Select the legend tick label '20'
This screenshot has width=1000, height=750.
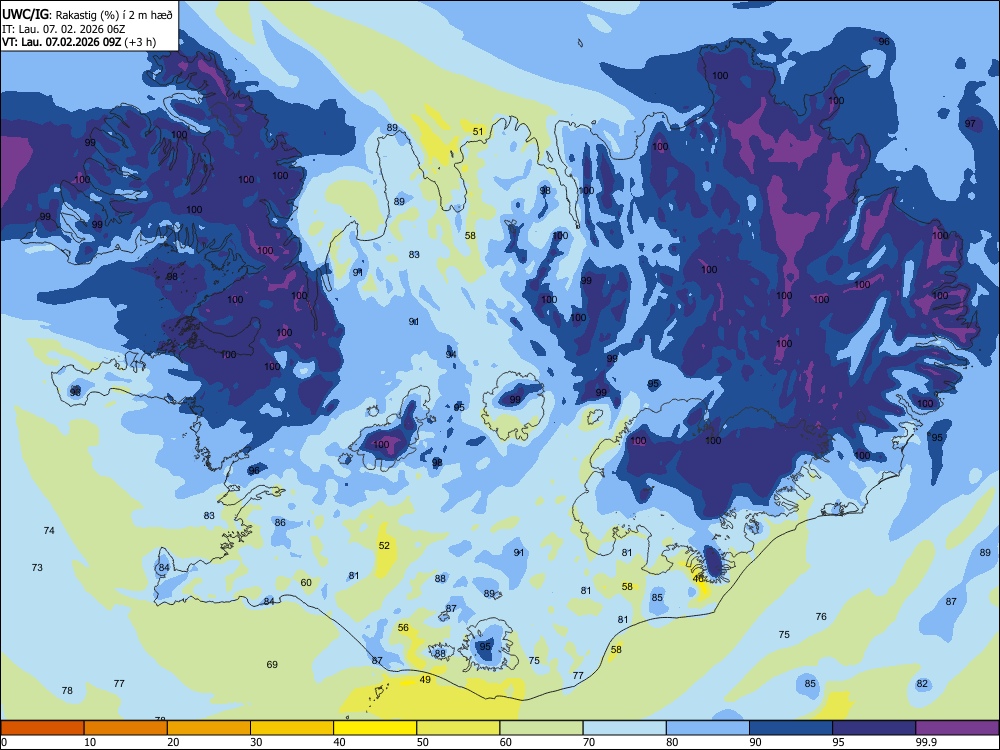coord(173,742)
